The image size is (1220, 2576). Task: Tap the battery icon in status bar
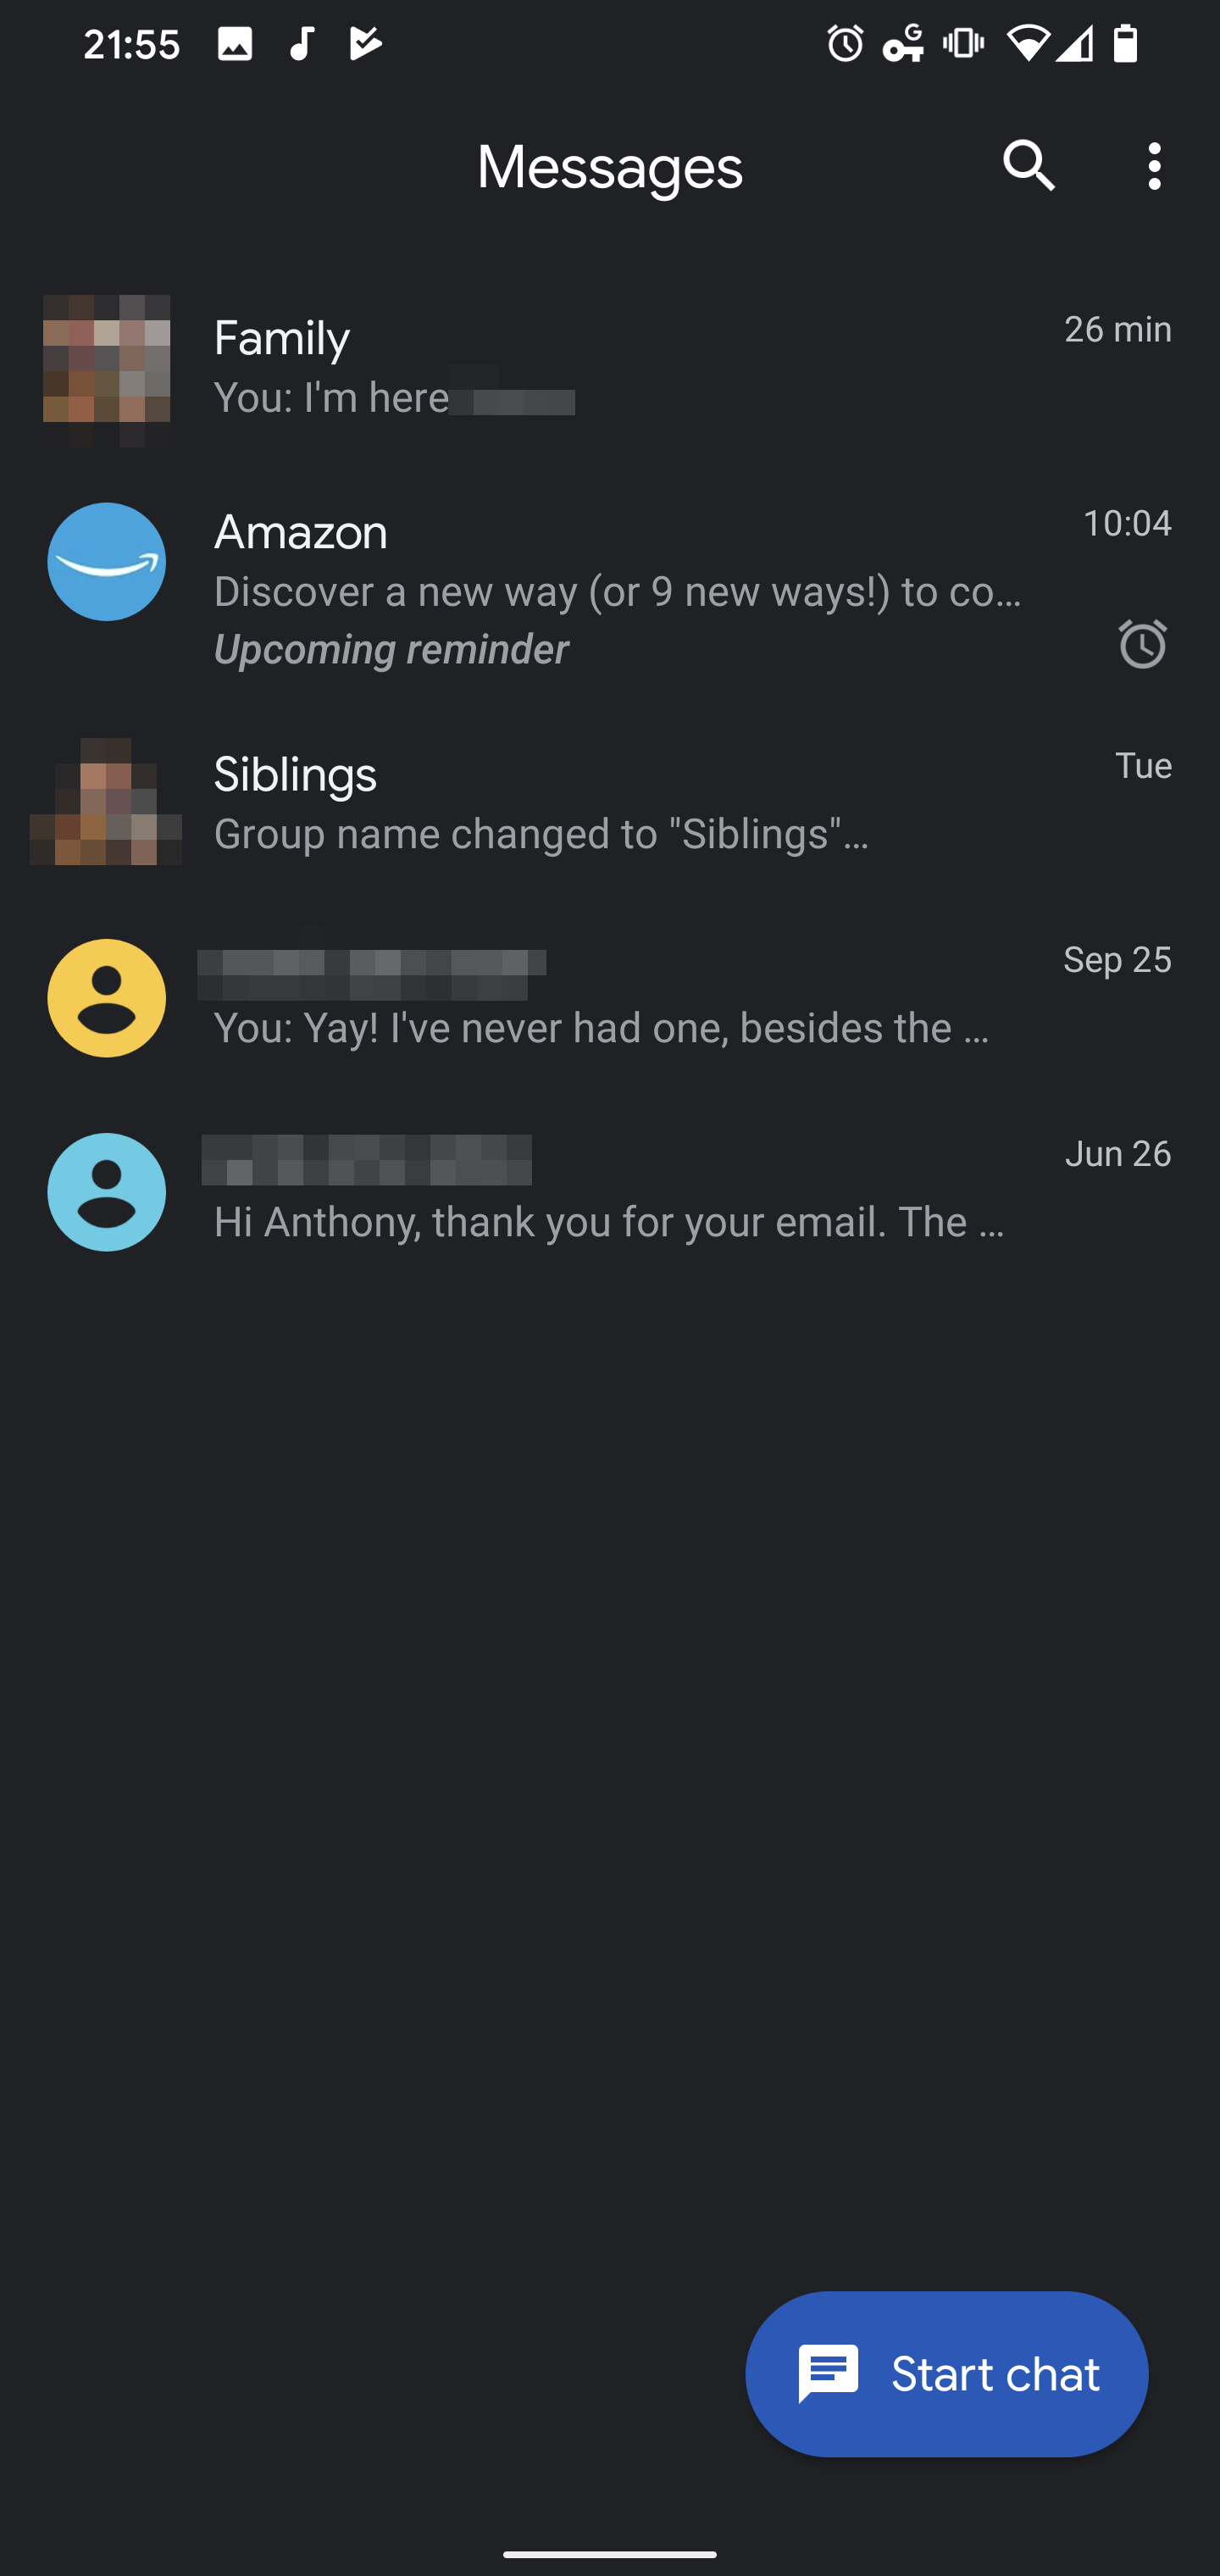pos(1126,44)
